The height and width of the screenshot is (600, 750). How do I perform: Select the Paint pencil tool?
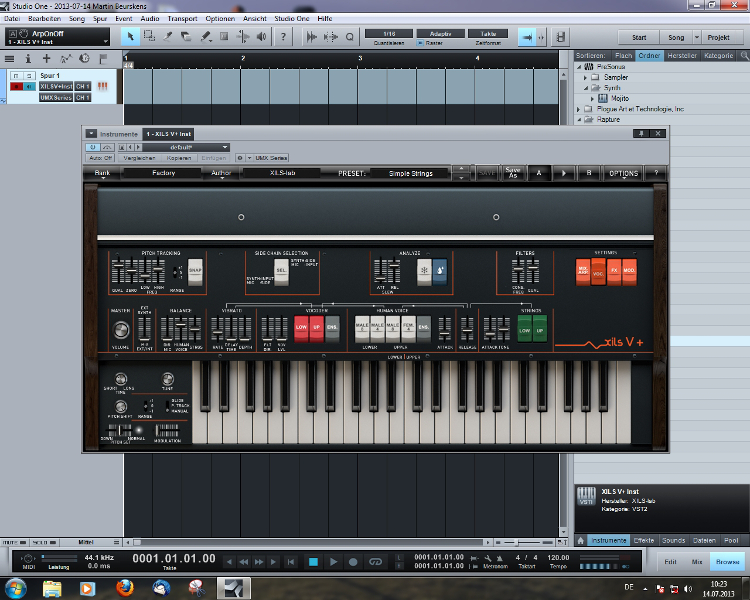(x=206, y=36)
